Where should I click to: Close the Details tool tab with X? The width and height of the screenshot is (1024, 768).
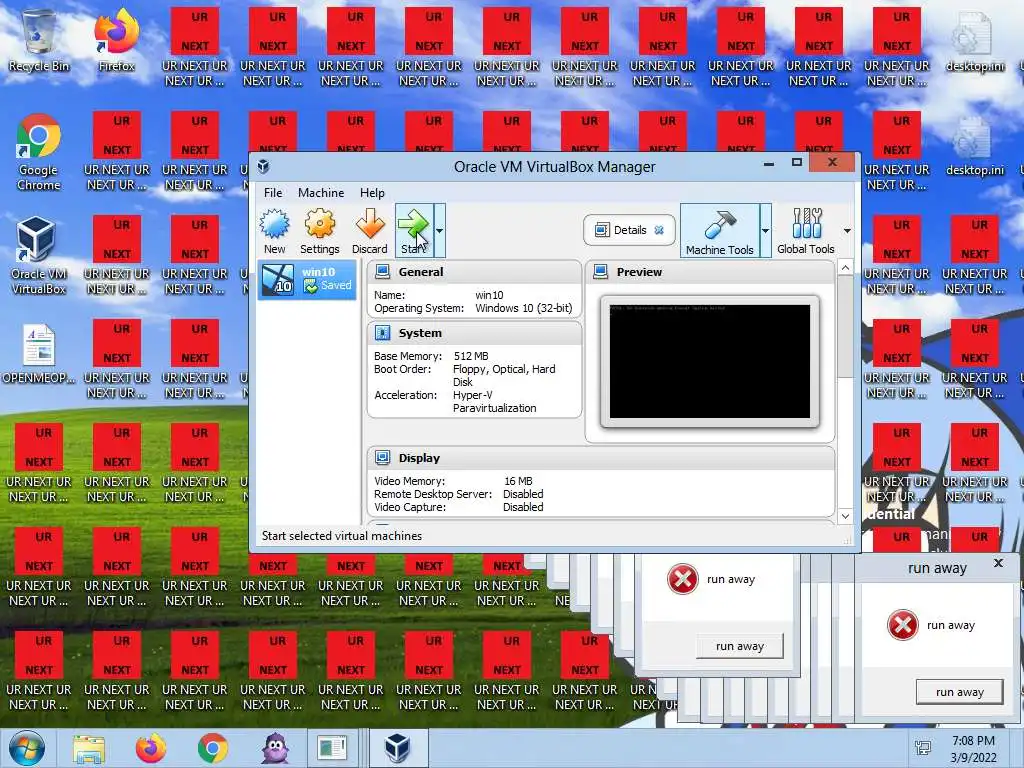click(x=659, y=230)
